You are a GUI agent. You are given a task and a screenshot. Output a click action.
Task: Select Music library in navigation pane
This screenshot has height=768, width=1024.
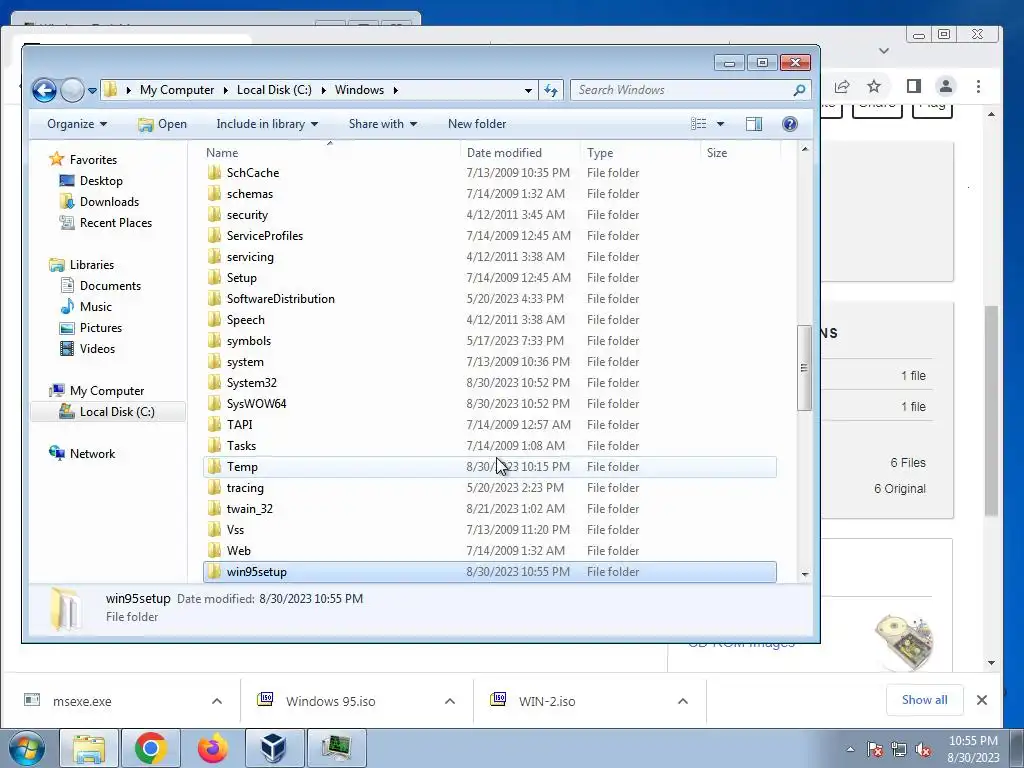[95, 306]
